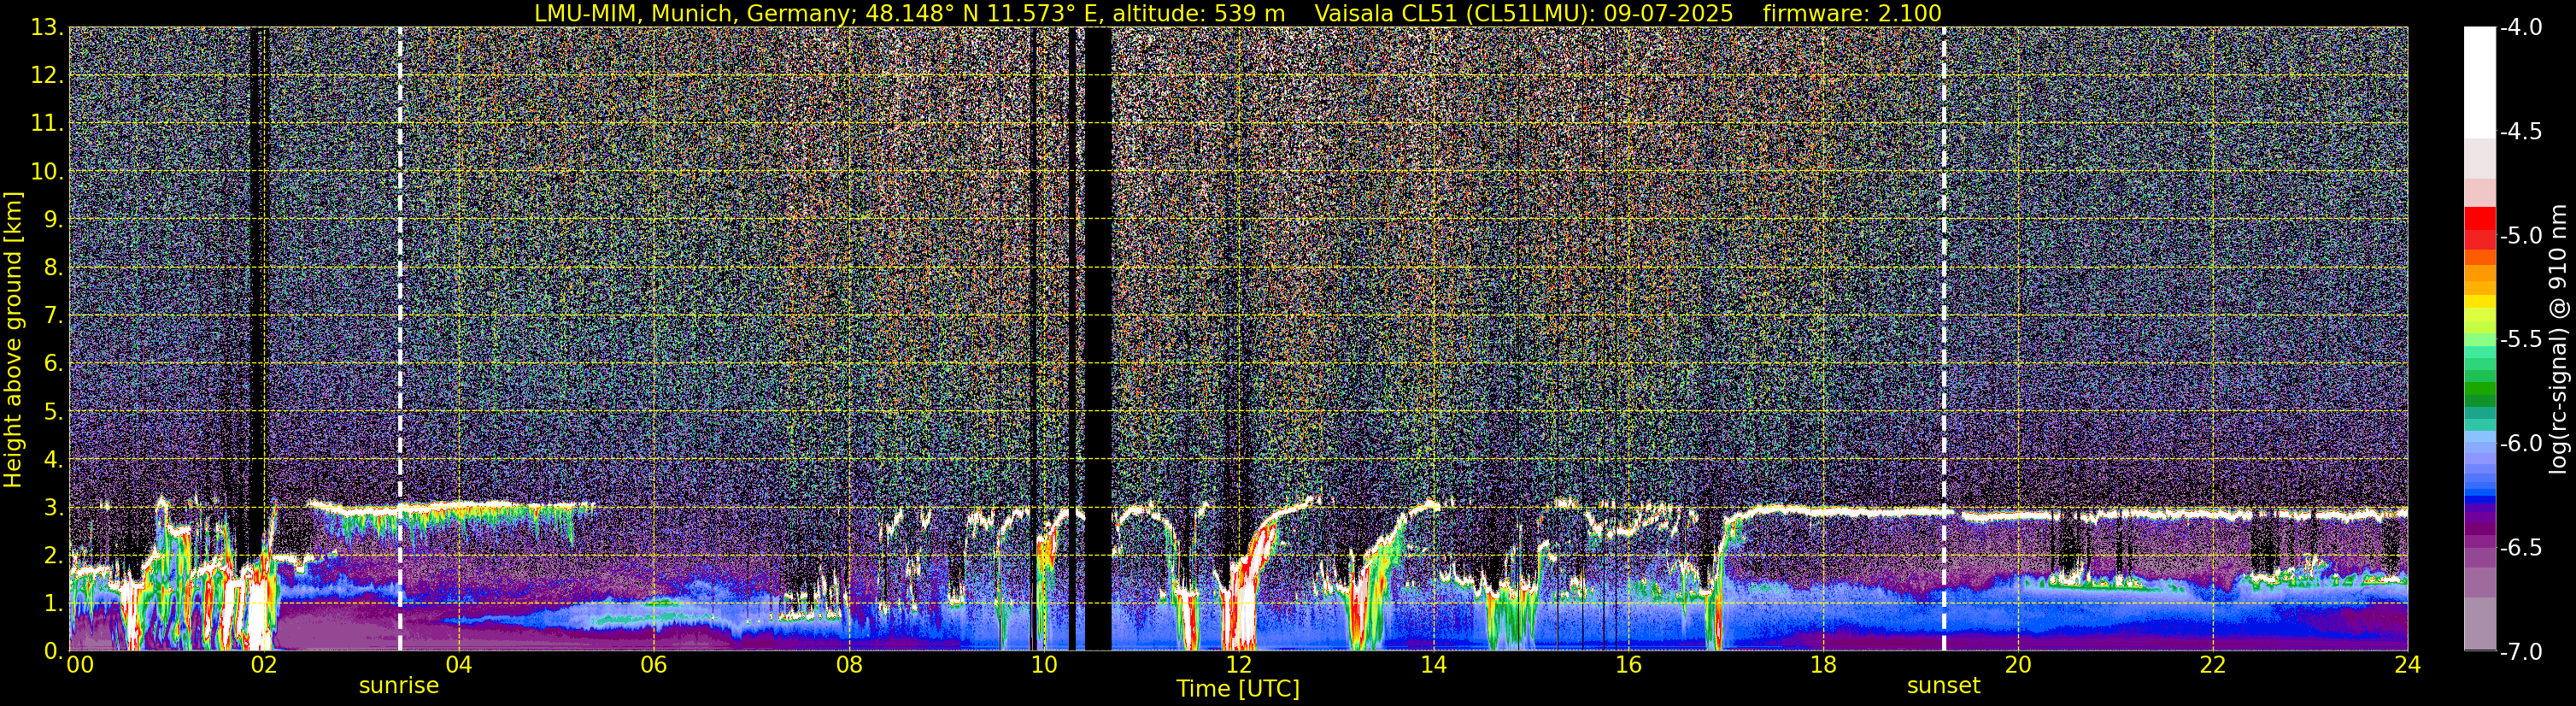2576x706 pixels.
Task: Click the '-4.5' colorbar tick label
Action: [2521, 132]
